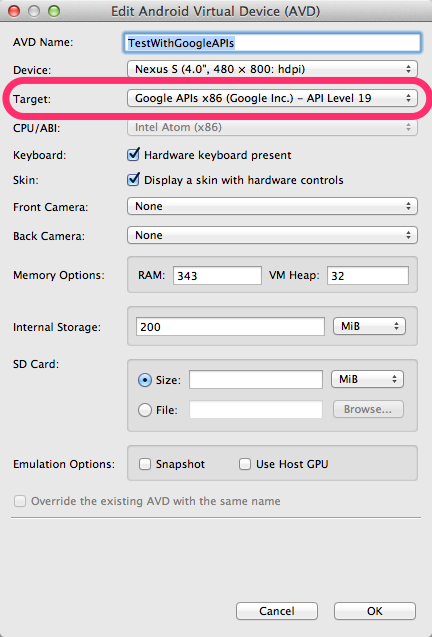Open SD Card MiB unit dropdown
This screenshot has height=637, width=432.
pyautogui.click(x=367, y=379)
